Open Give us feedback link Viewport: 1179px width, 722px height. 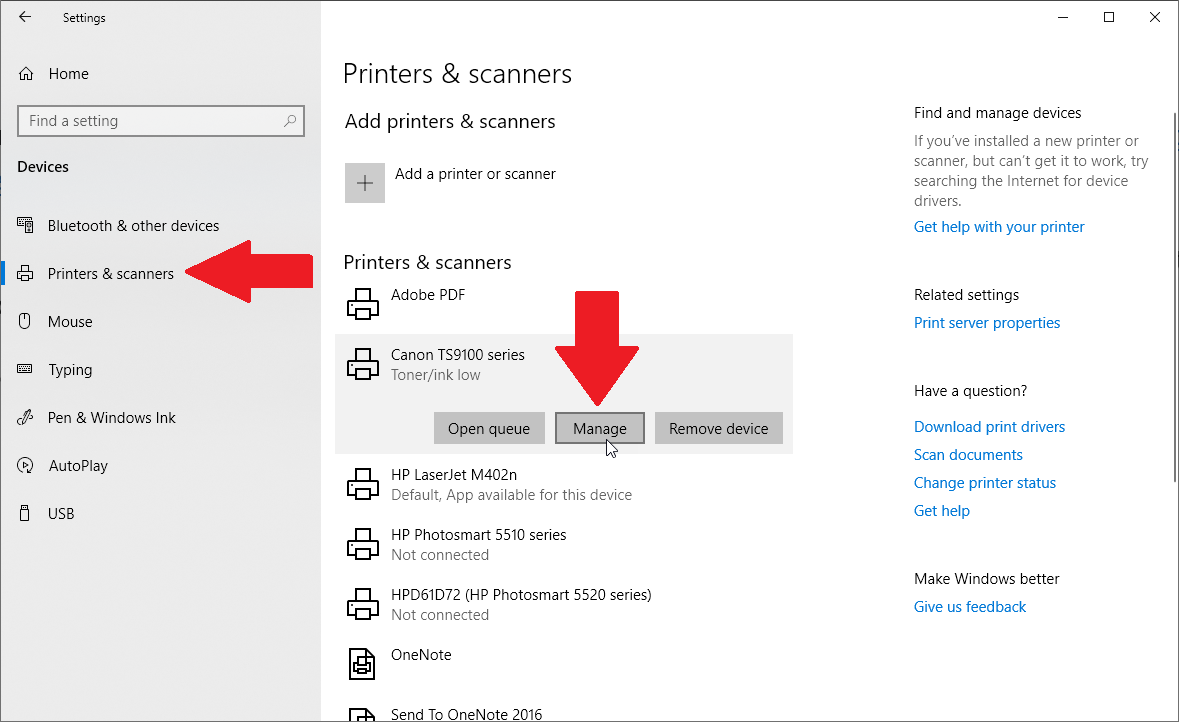[x=969, y=606]
